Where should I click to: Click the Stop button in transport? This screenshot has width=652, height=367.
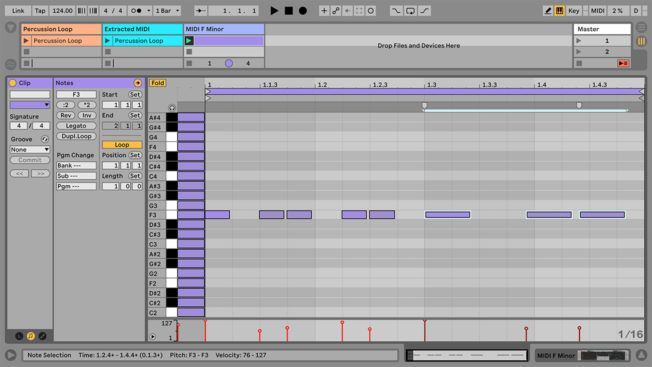pos(289,11)
